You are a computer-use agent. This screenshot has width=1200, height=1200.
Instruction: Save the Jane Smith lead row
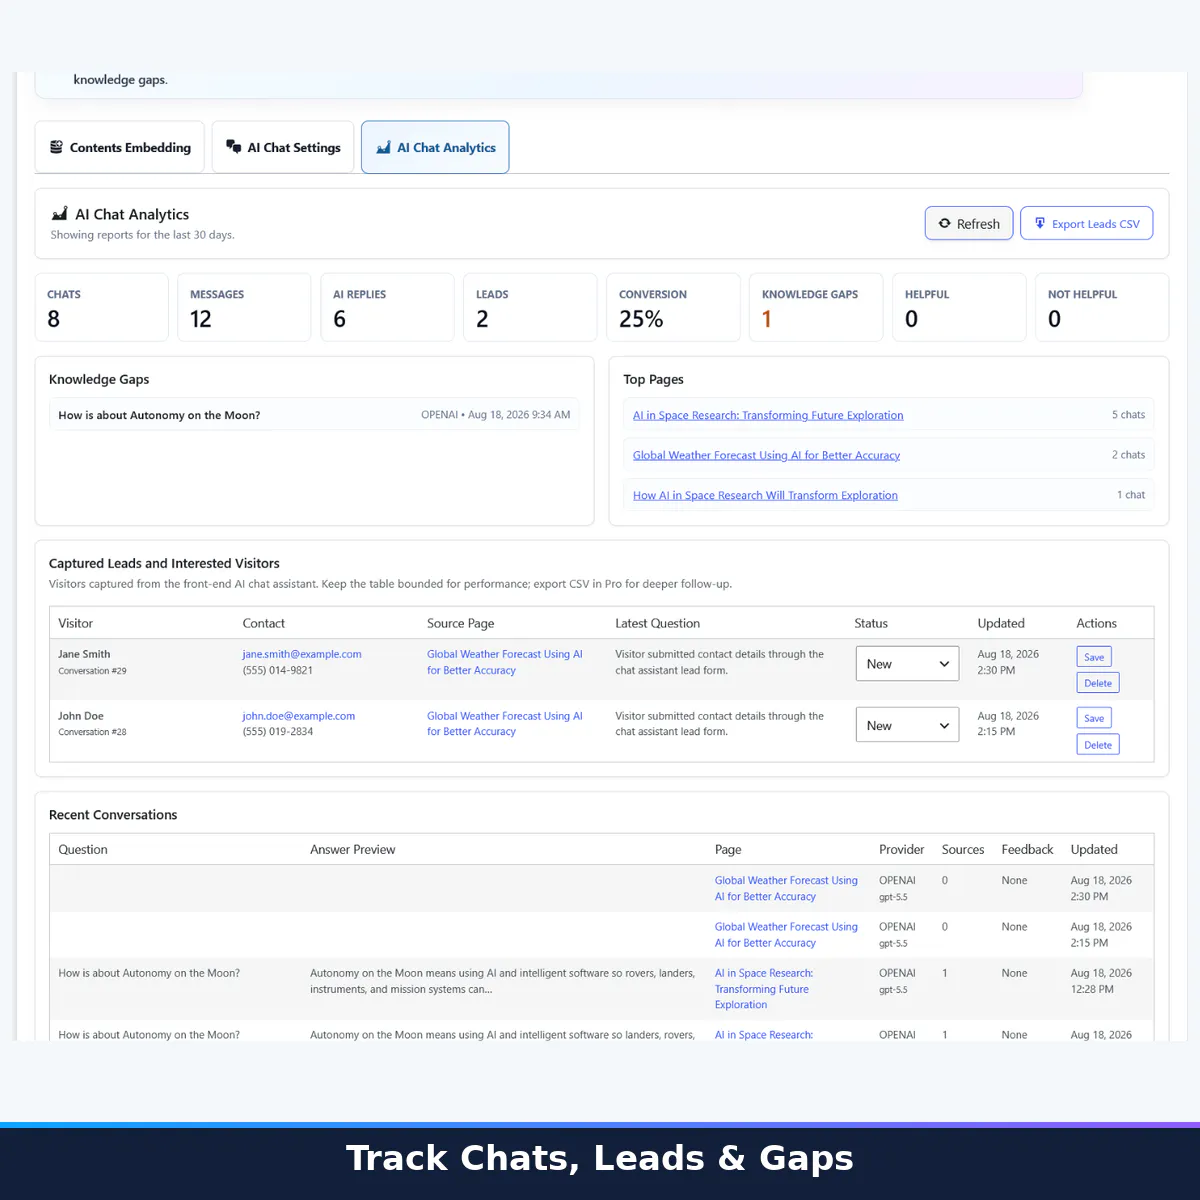coord(1094,657)
